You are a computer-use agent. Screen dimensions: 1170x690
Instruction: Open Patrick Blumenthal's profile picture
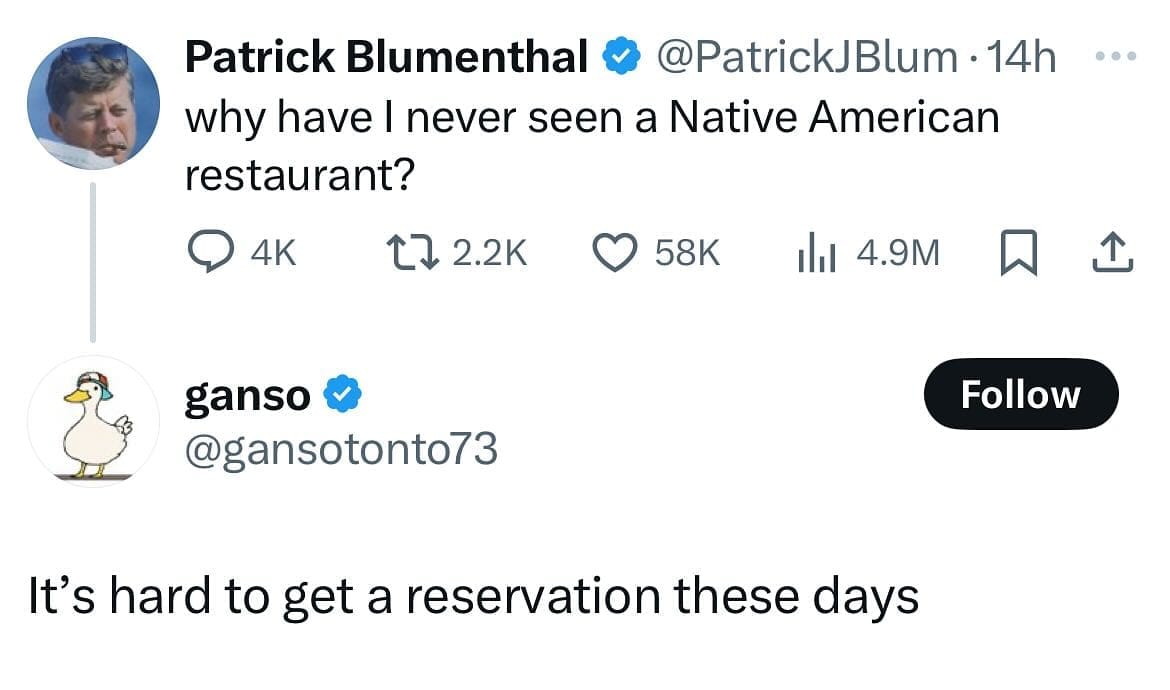click(x=92, y=103)
